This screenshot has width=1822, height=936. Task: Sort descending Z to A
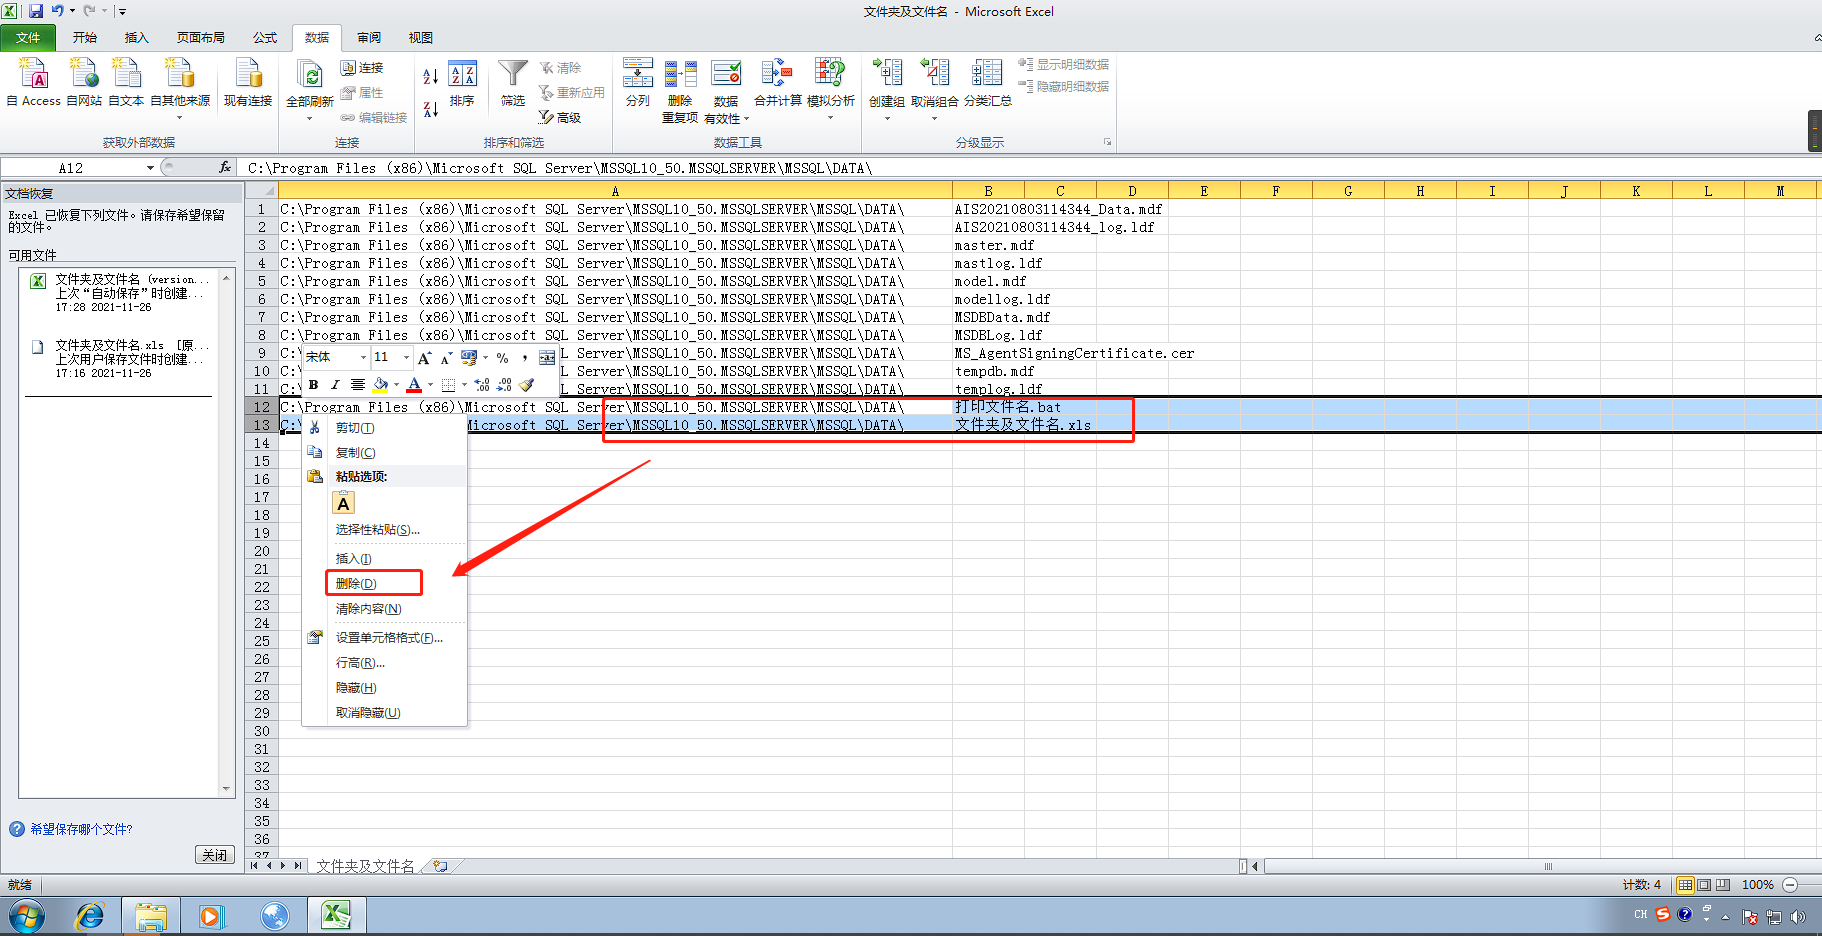(430, 109)
